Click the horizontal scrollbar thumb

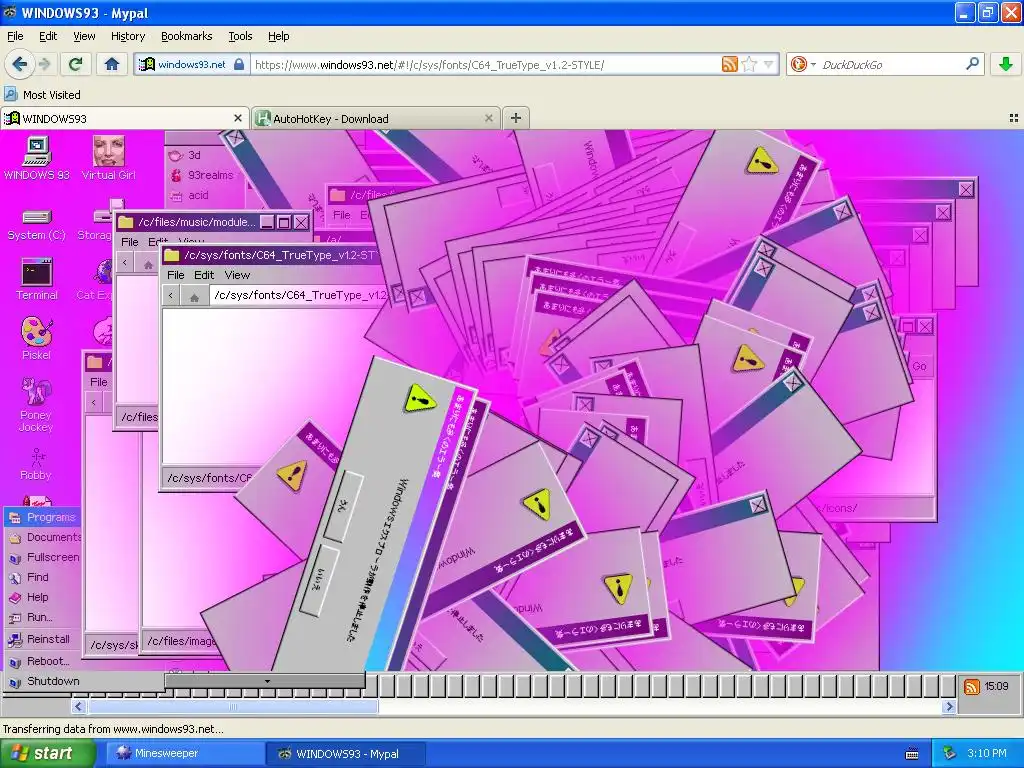[x=232, y=707]
